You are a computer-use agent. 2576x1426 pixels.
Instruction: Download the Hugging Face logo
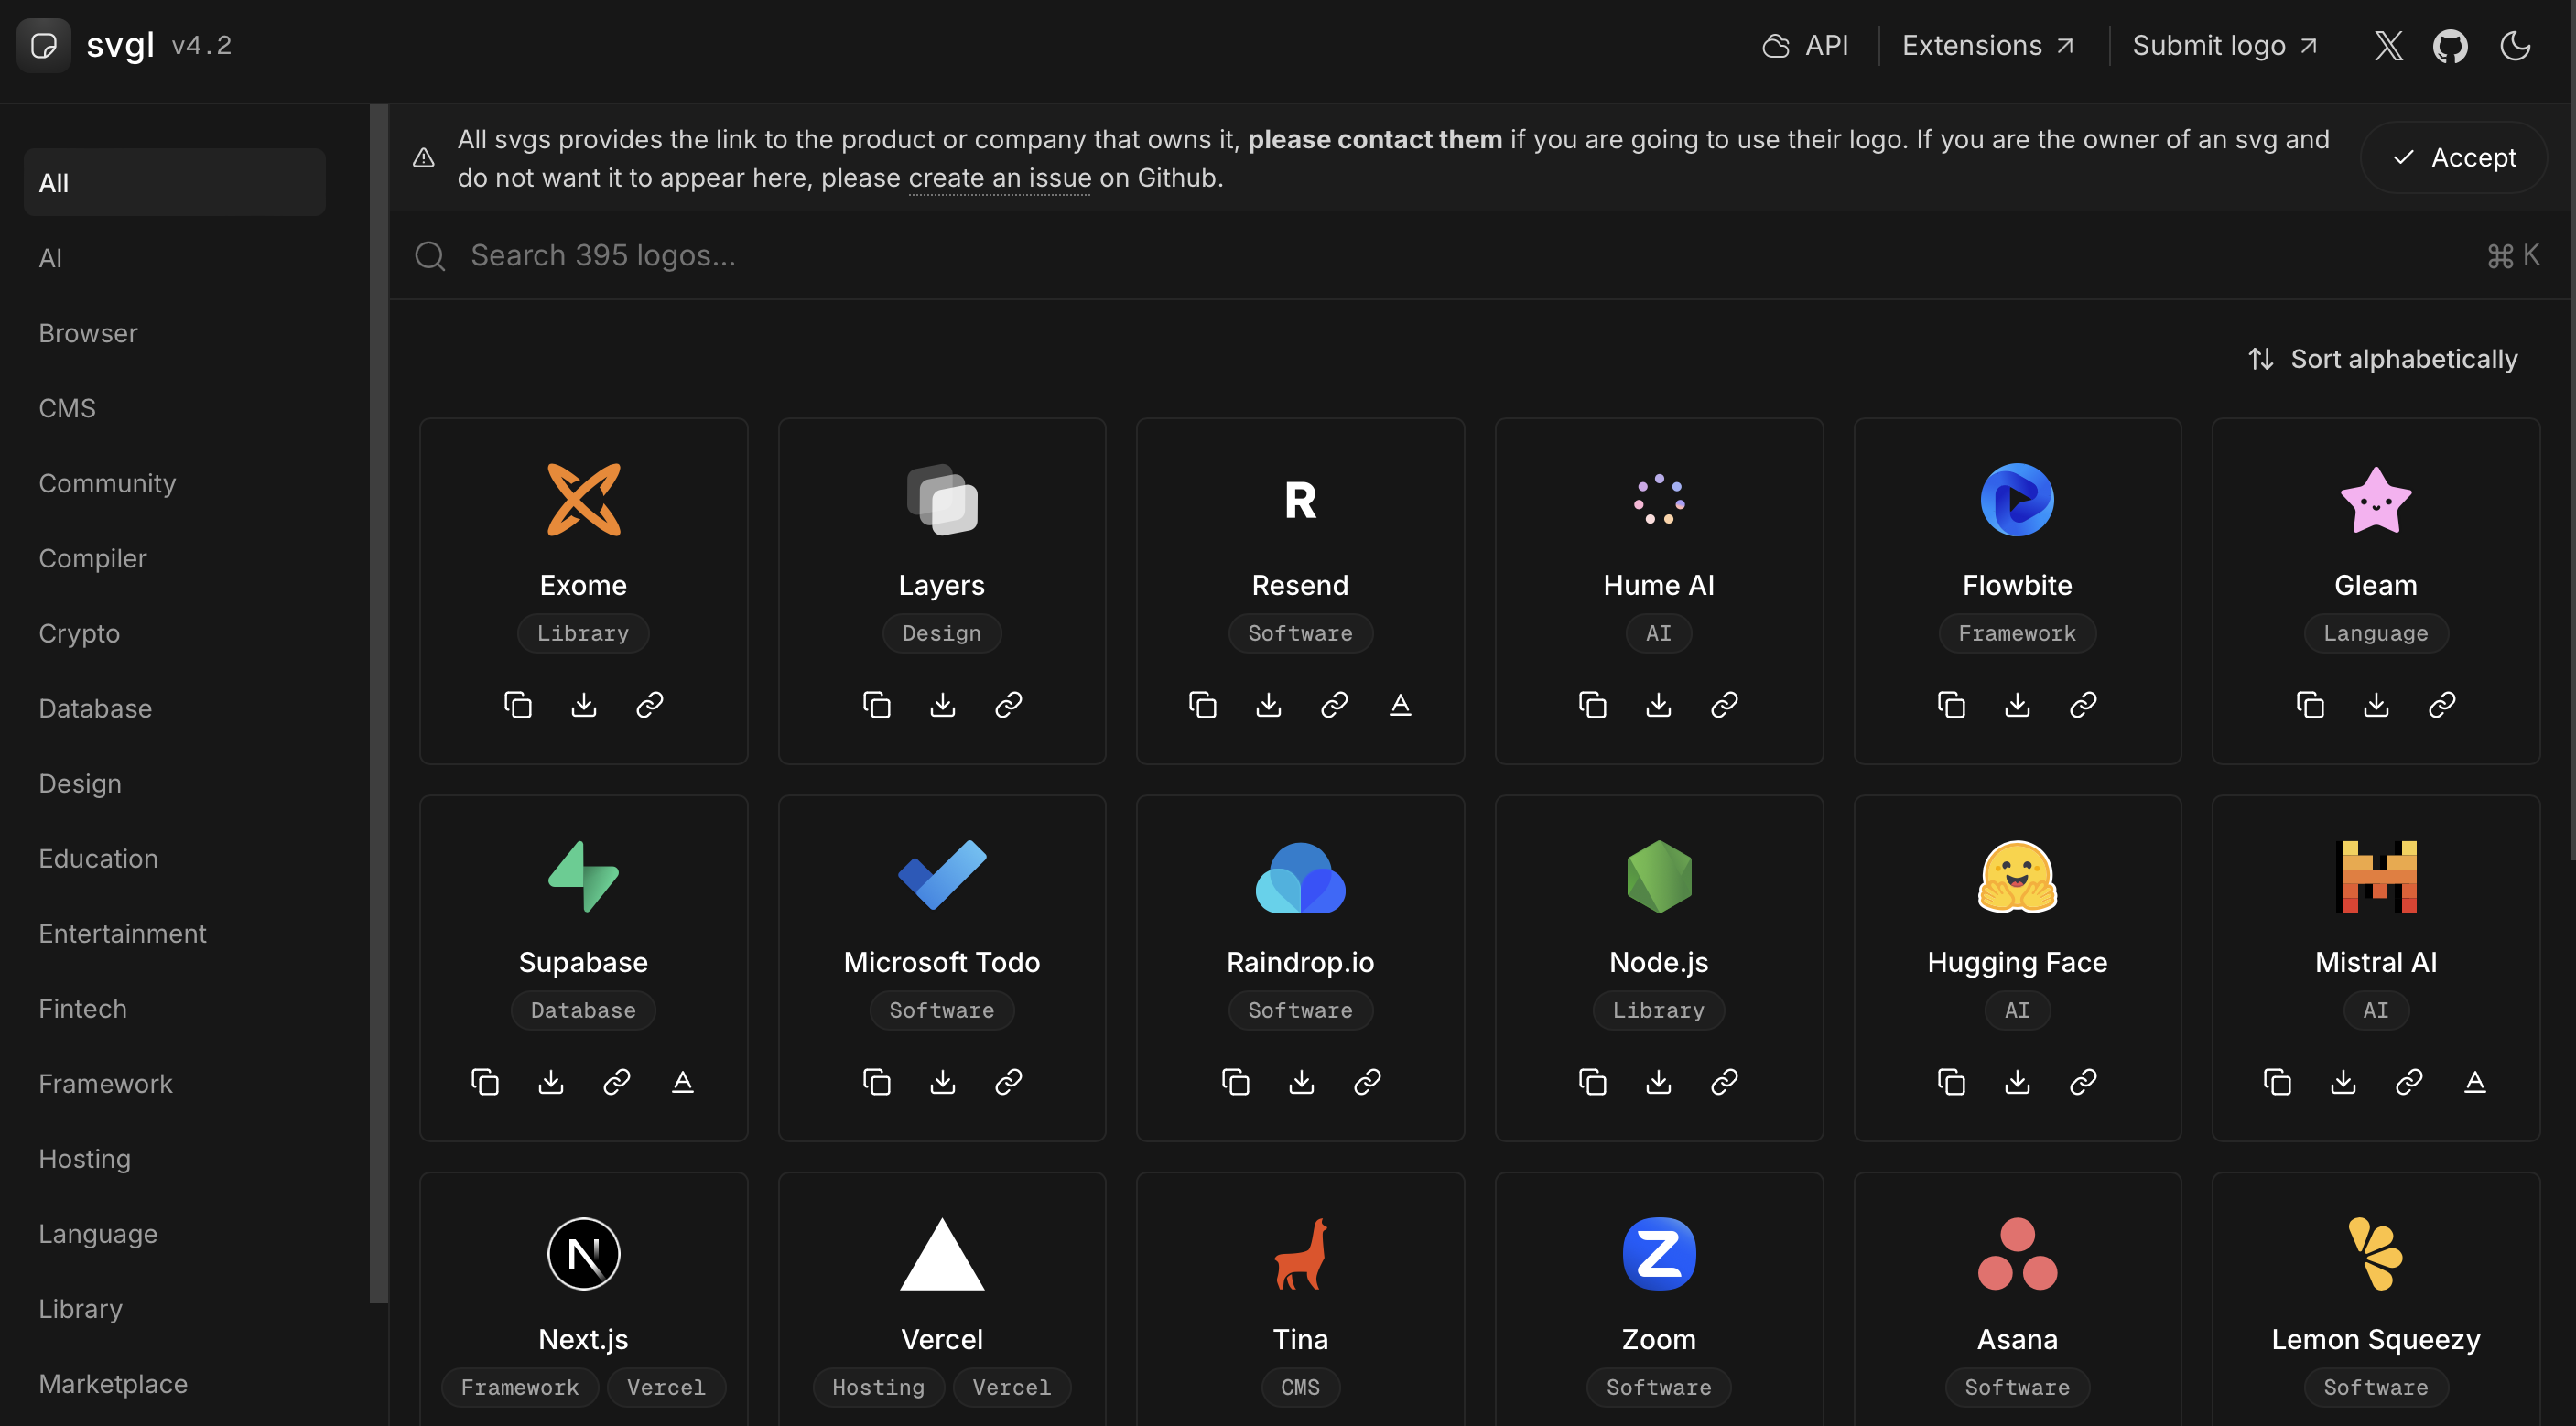point(2018,1082)
